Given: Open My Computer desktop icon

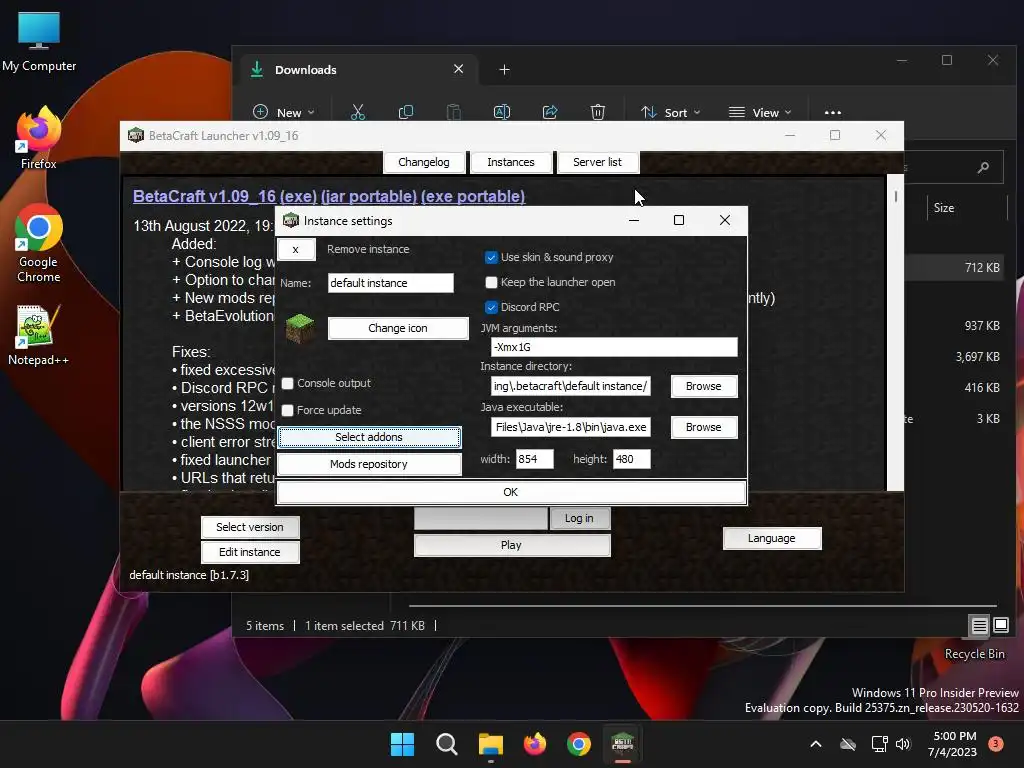Looking at the screenshot, I should click(x=39, y=41).
